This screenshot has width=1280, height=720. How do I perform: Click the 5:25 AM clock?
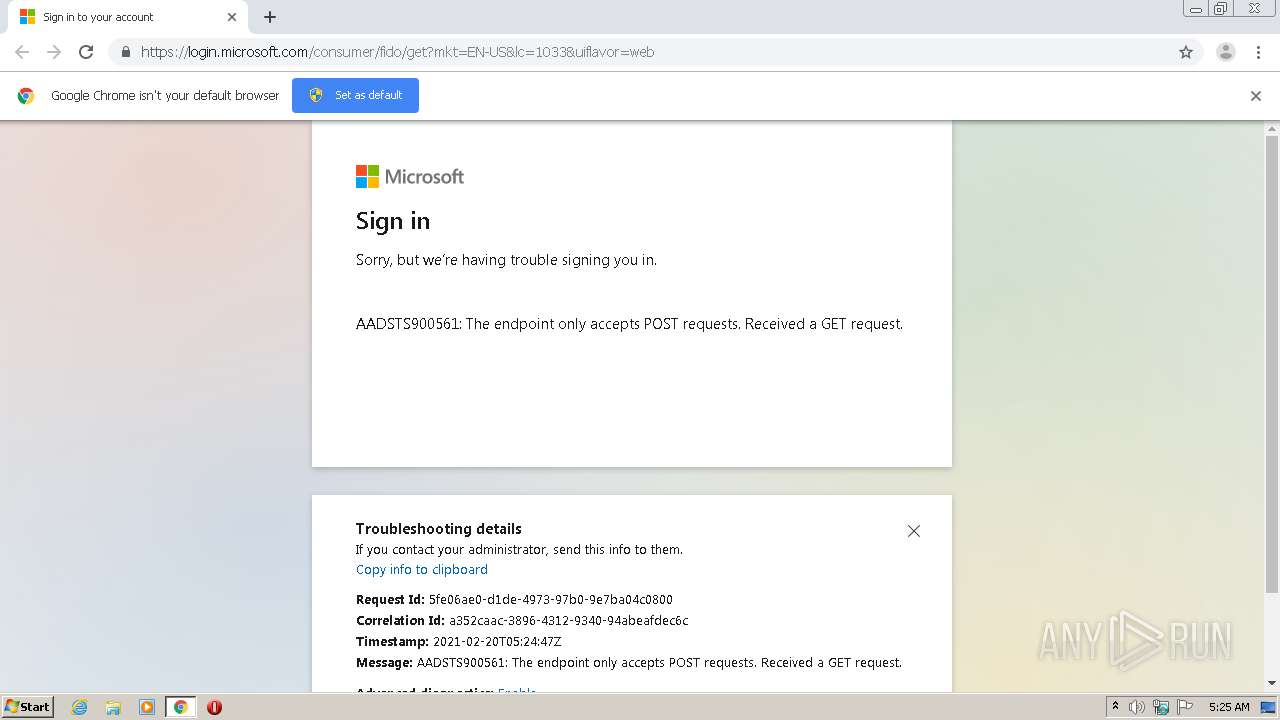1229,707
